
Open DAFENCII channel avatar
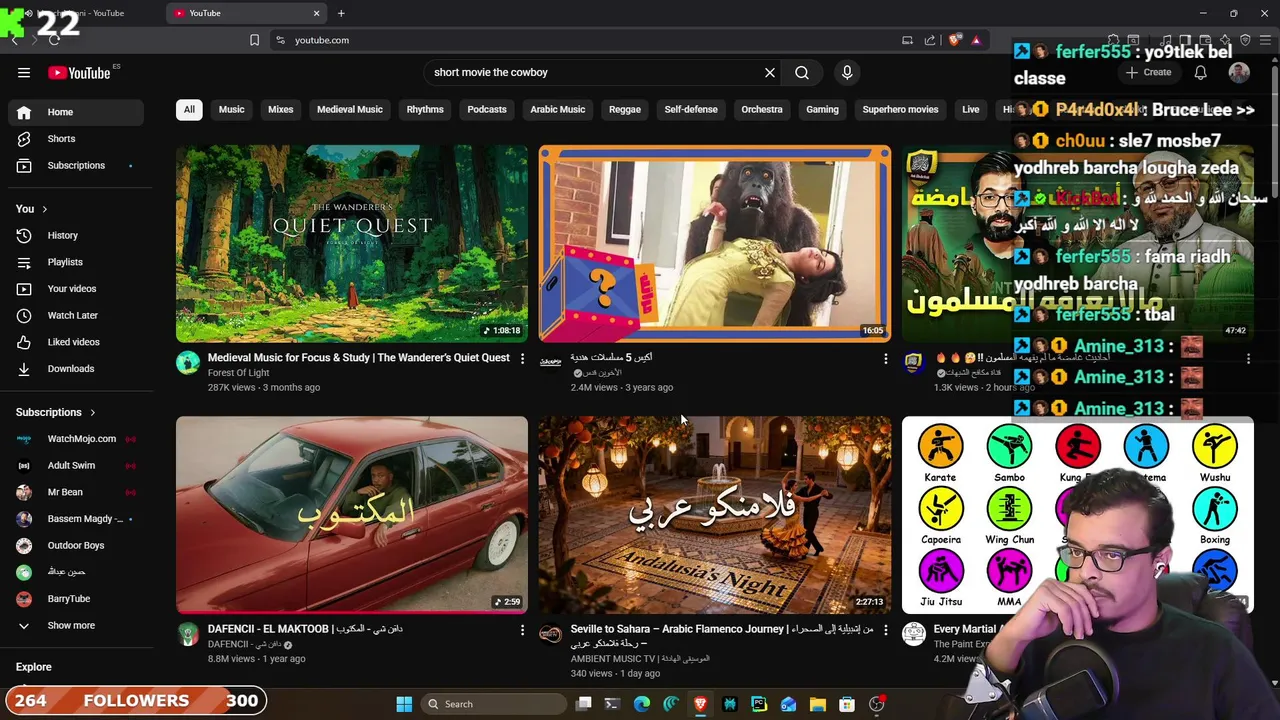pos(188,633)
